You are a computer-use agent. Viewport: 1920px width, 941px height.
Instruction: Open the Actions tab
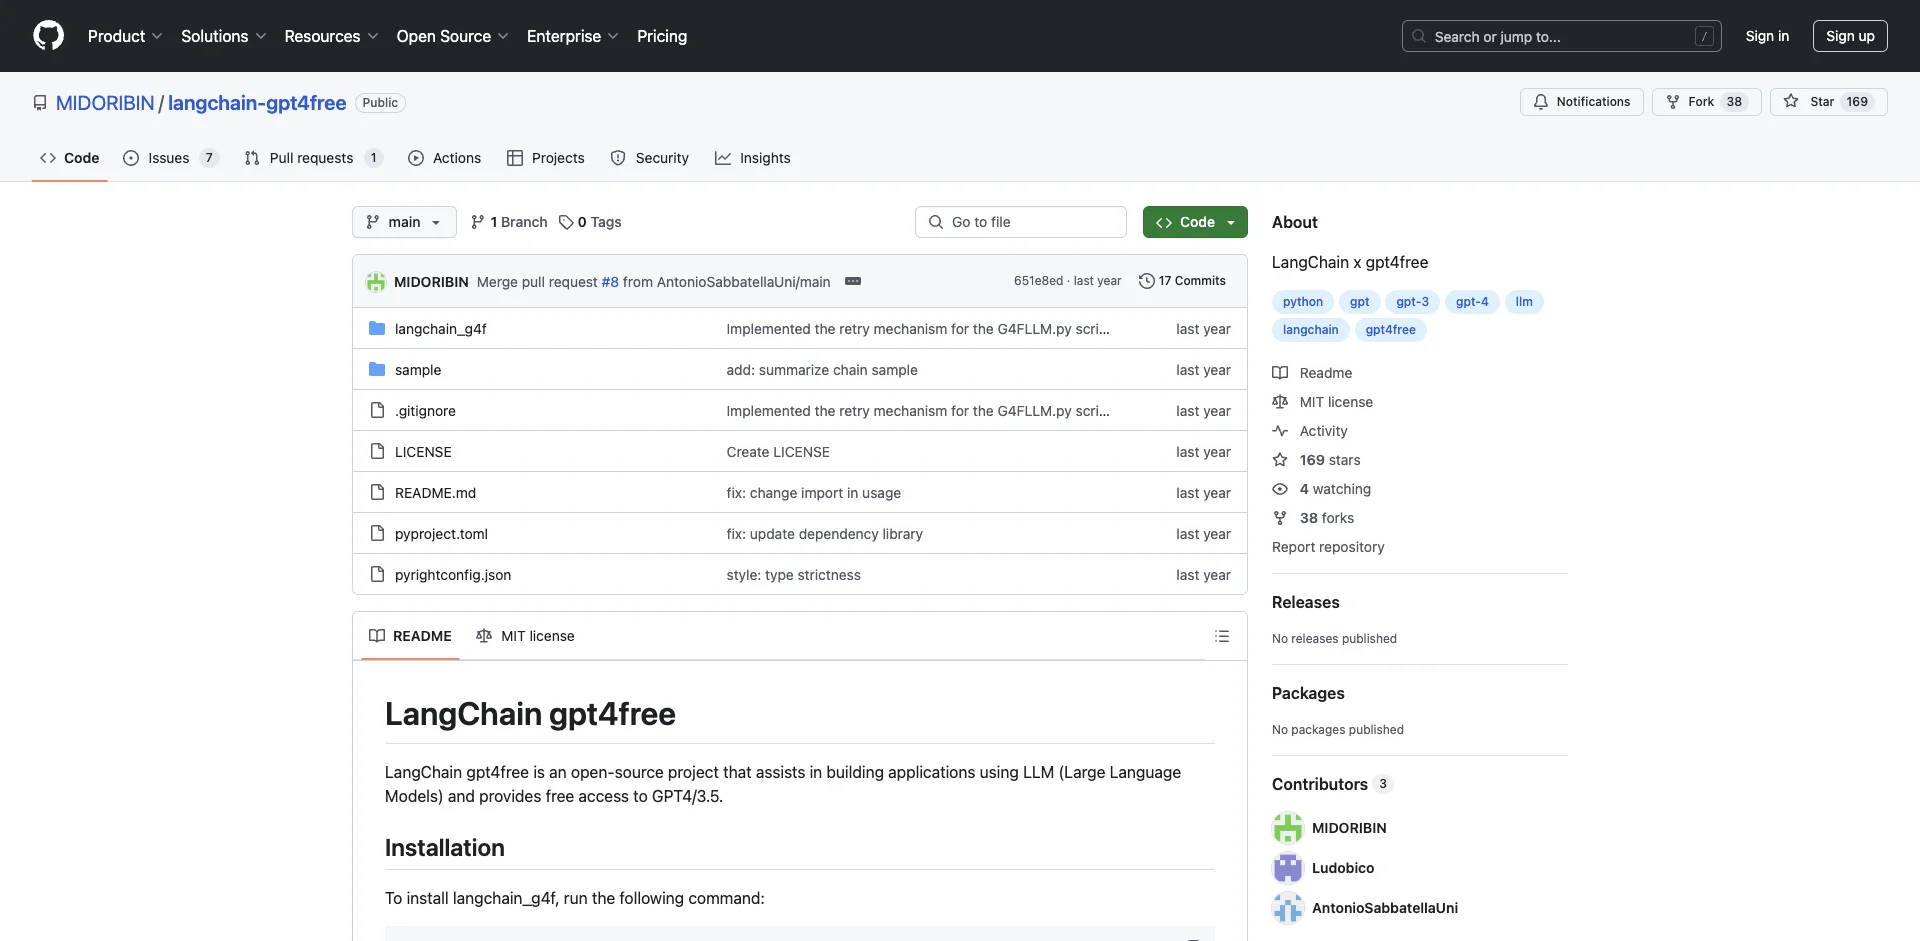tap(445, 158)
